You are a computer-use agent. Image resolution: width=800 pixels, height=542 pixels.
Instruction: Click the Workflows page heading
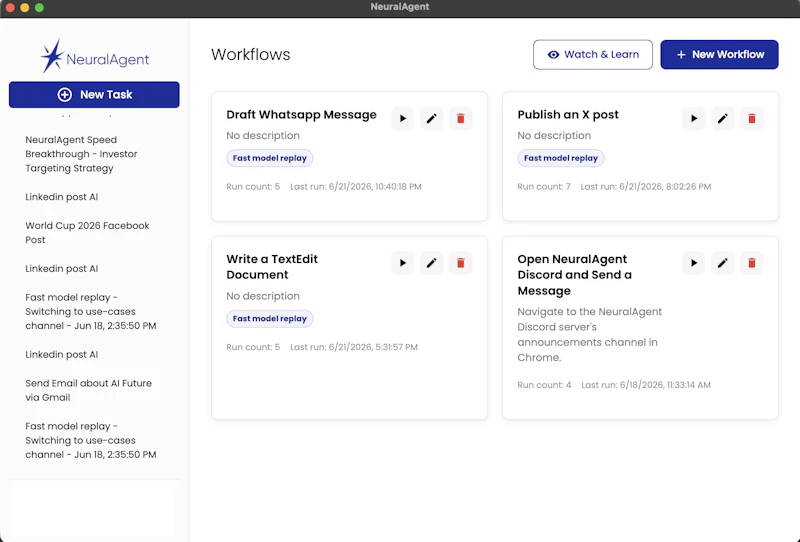251,55
